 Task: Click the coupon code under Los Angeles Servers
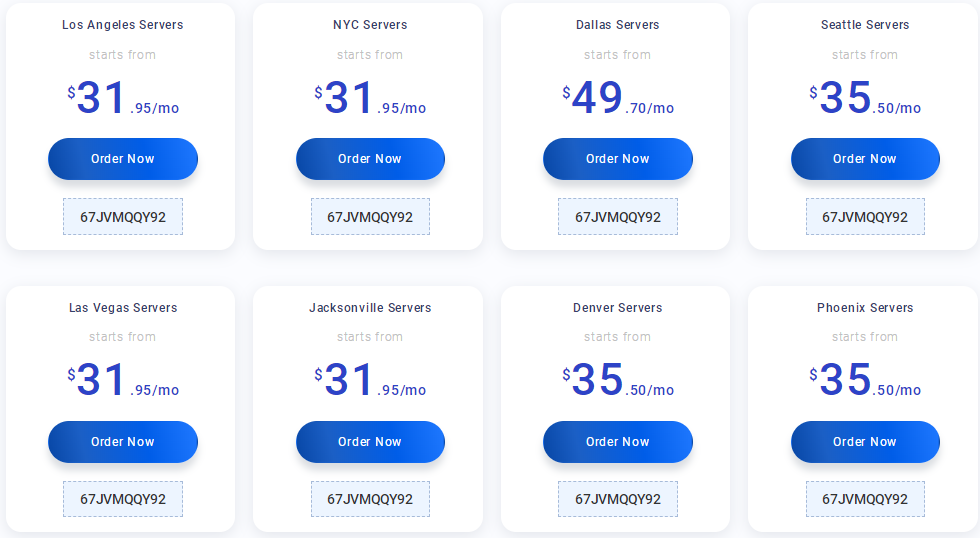click(123, 217)
